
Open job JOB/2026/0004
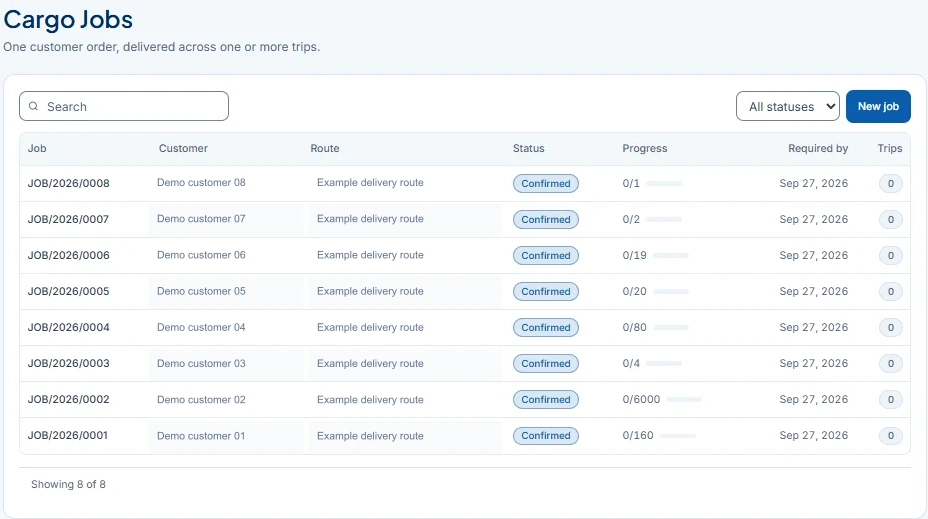point(69,328)
